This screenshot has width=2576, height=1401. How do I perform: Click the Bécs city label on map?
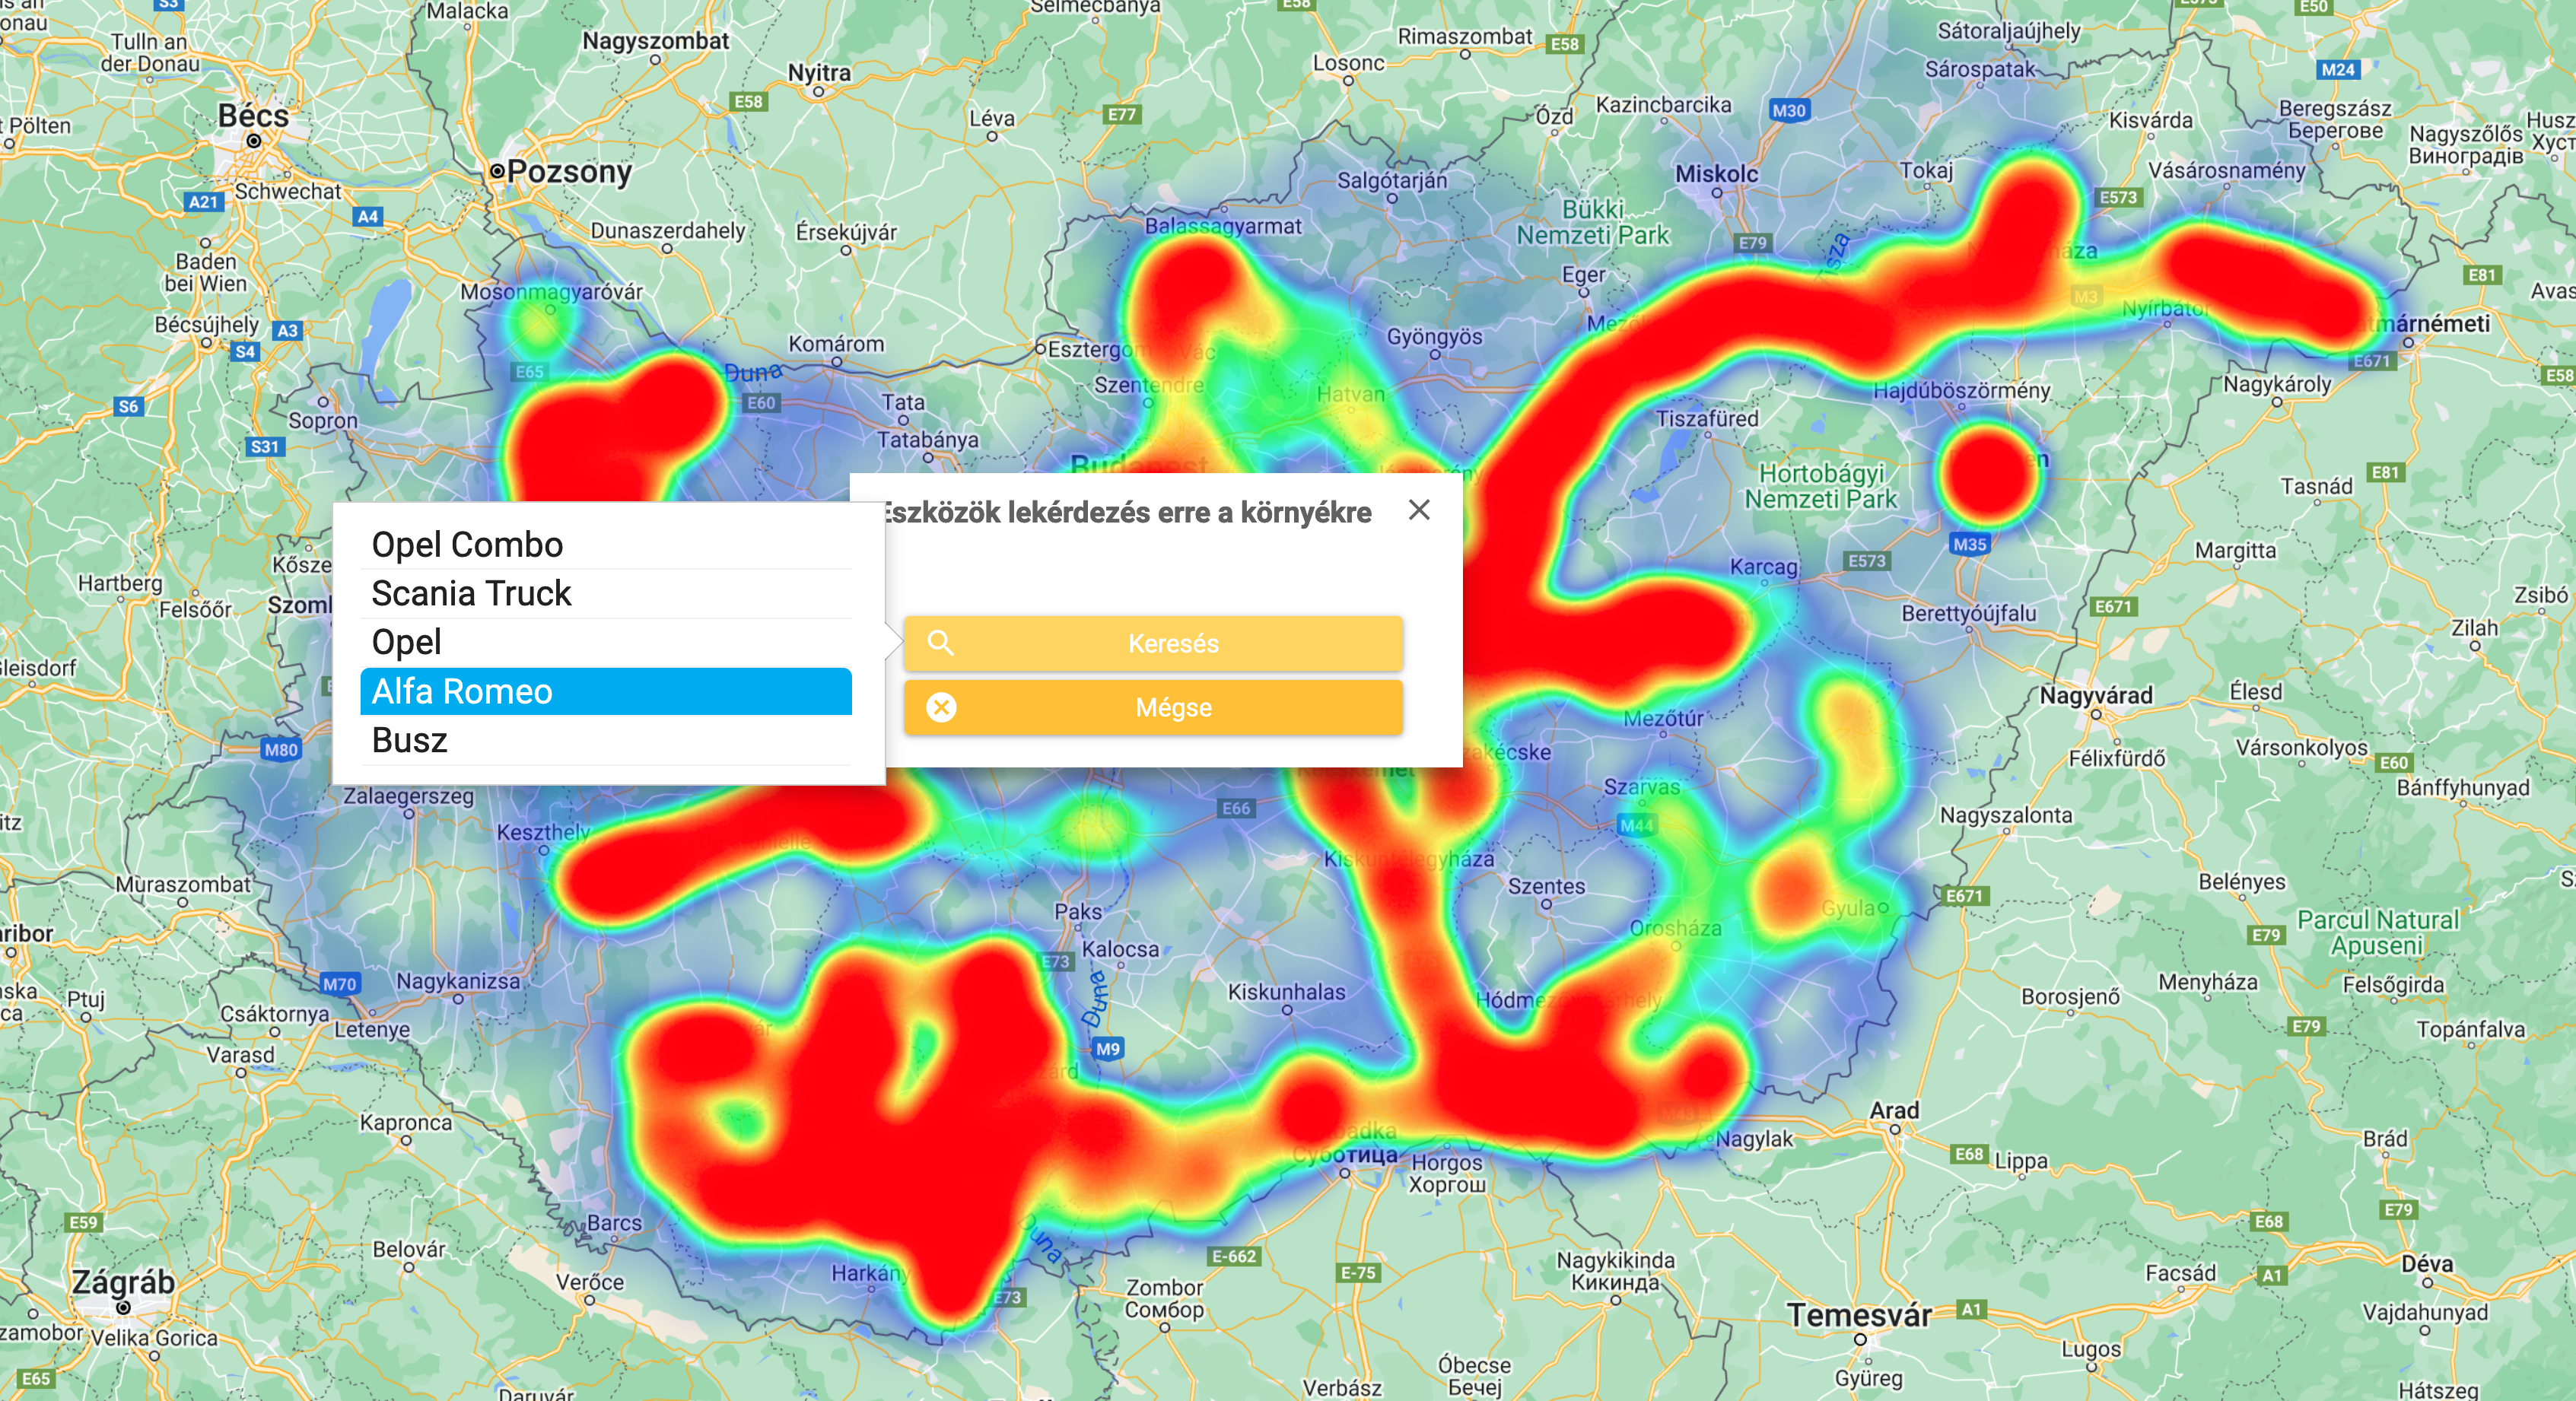[253, 116]
